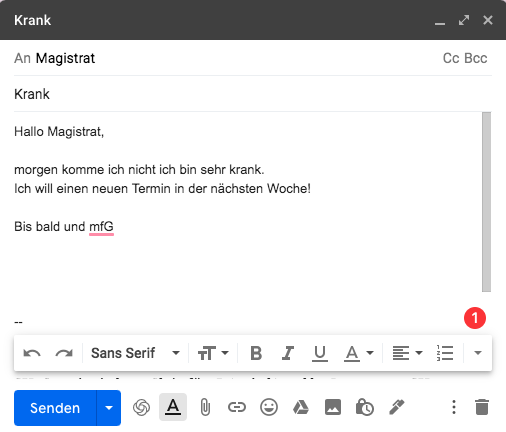The height and width of the screenshot is (432, 506).
Task: Open the three-dot more options menu
Action: (x=454, y=407)
